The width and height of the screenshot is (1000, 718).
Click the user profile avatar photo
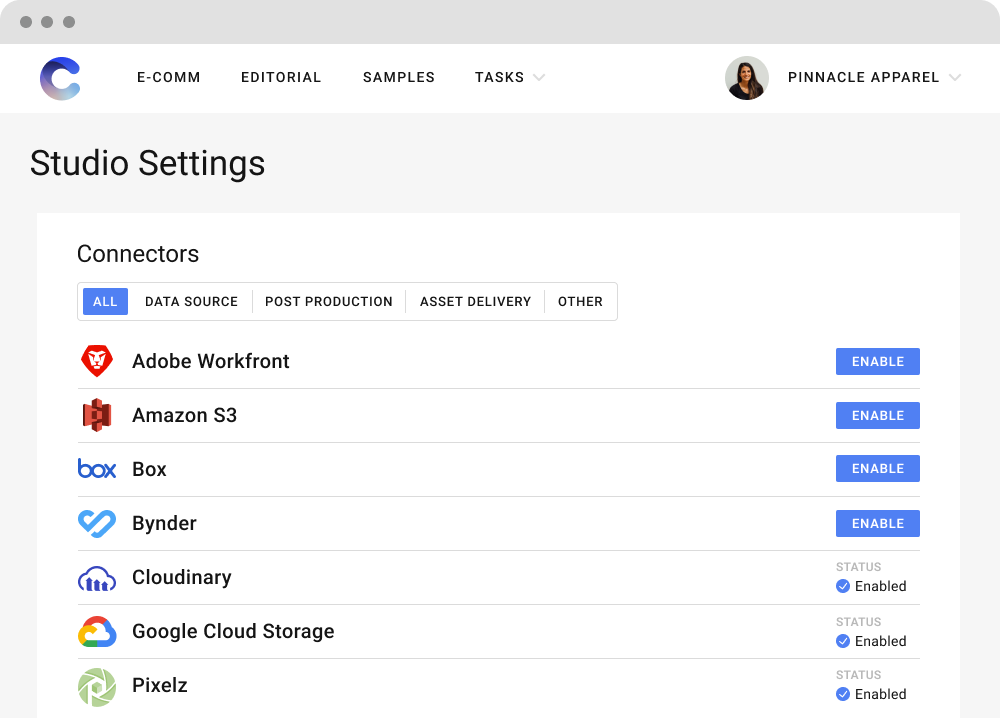point(746,78)
